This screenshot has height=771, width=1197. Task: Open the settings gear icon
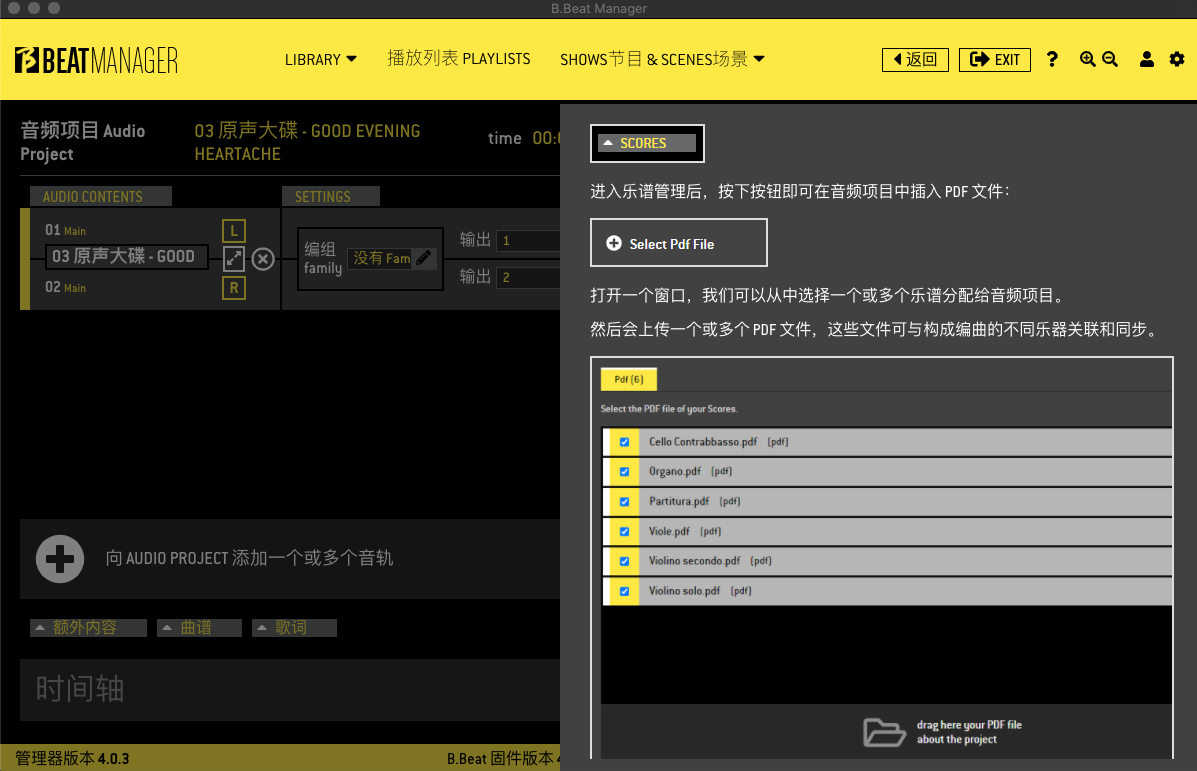(1177, 60)
